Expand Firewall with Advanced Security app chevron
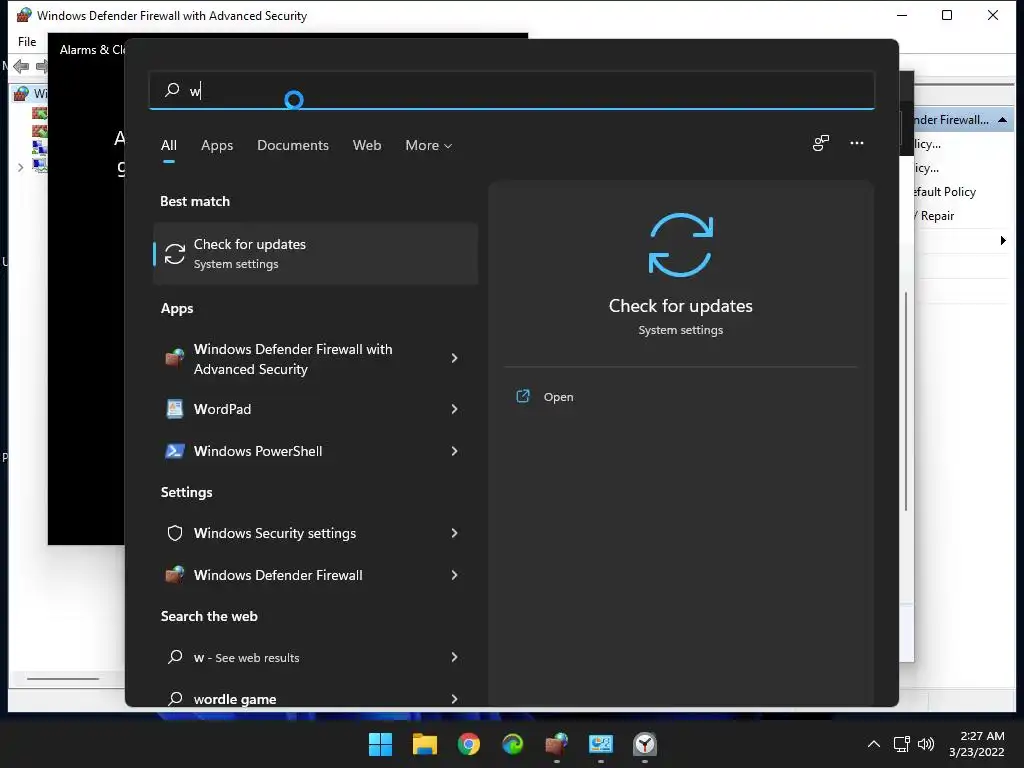 point(455,358)
